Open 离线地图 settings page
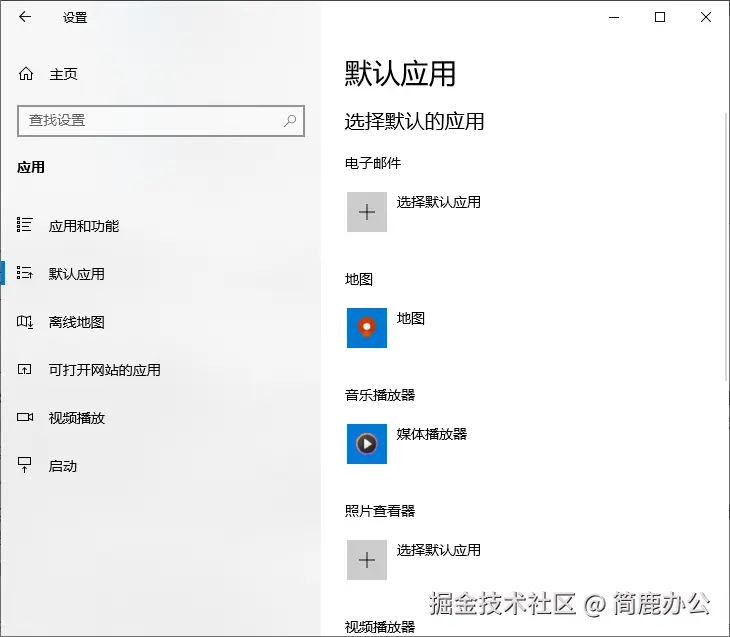Image resolution: width=730 pixels, height=637 pixels. pyautogui.click(x=77, y=322)
